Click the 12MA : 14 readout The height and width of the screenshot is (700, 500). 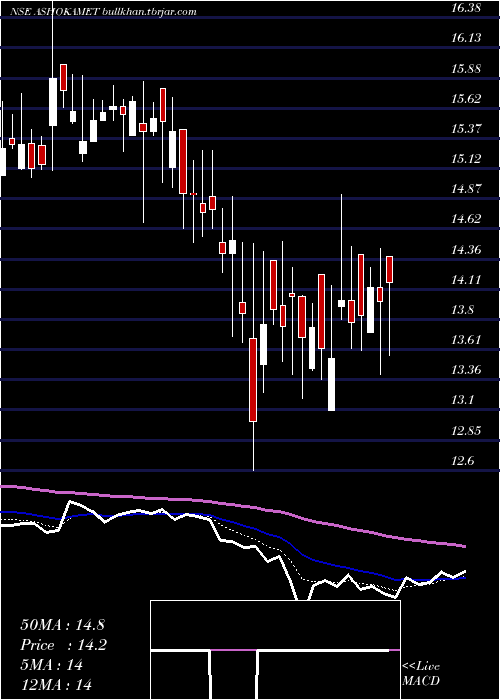[56, 684]
